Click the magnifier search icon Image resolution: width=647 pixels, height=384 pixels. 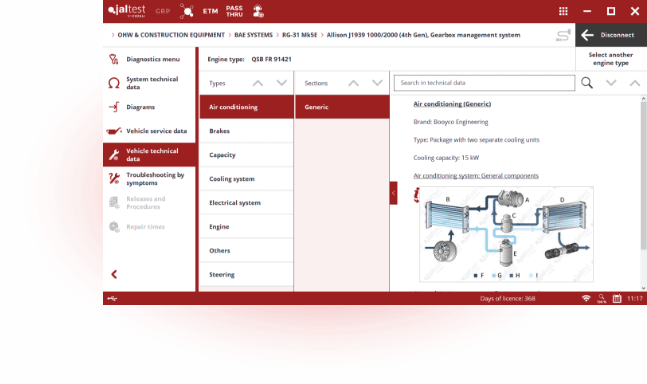click(587, 83)
